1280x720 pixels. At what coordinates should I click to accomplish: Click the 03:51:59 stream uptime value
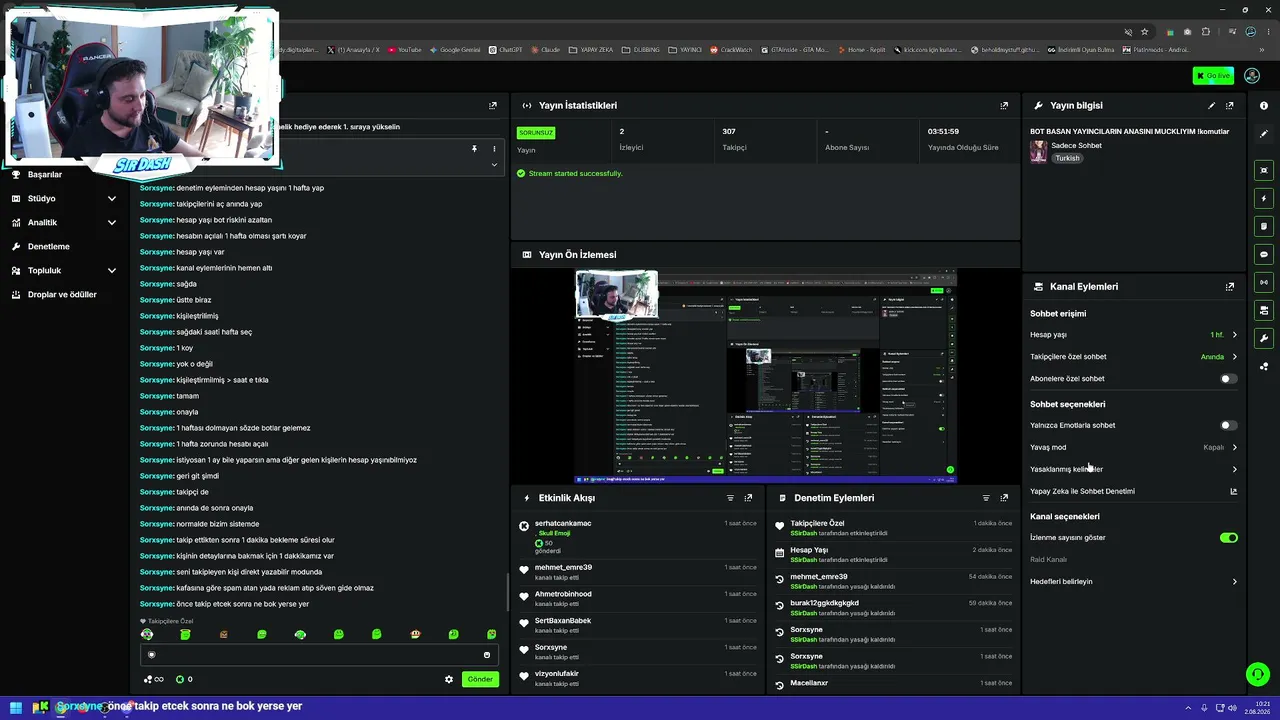coord(943,131)
